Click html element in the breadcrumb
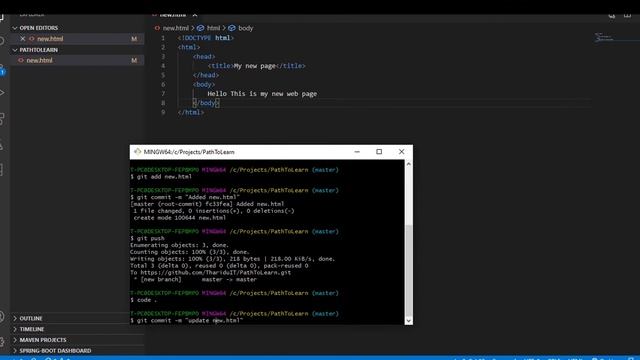 pyautogui.click(x=213, y=28)
